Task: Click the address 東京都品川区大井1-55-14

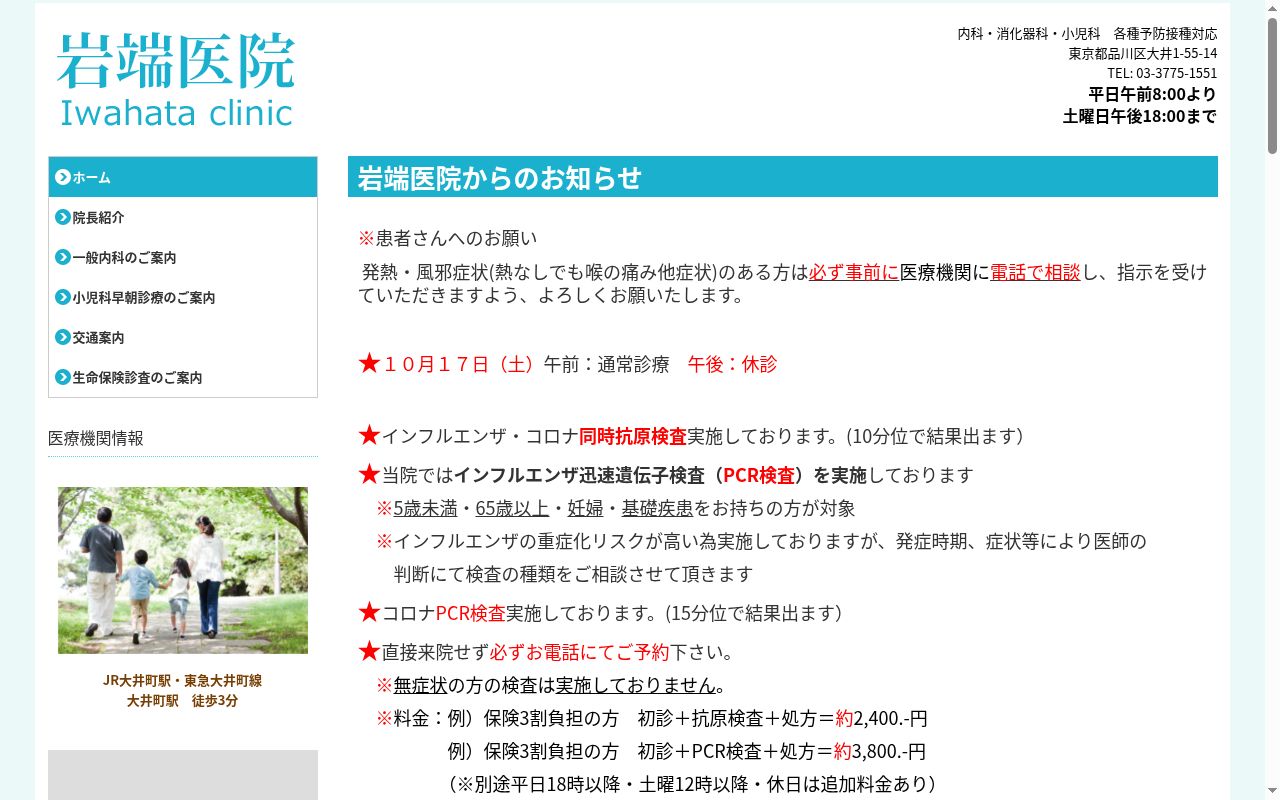Action: point(1143,53)
